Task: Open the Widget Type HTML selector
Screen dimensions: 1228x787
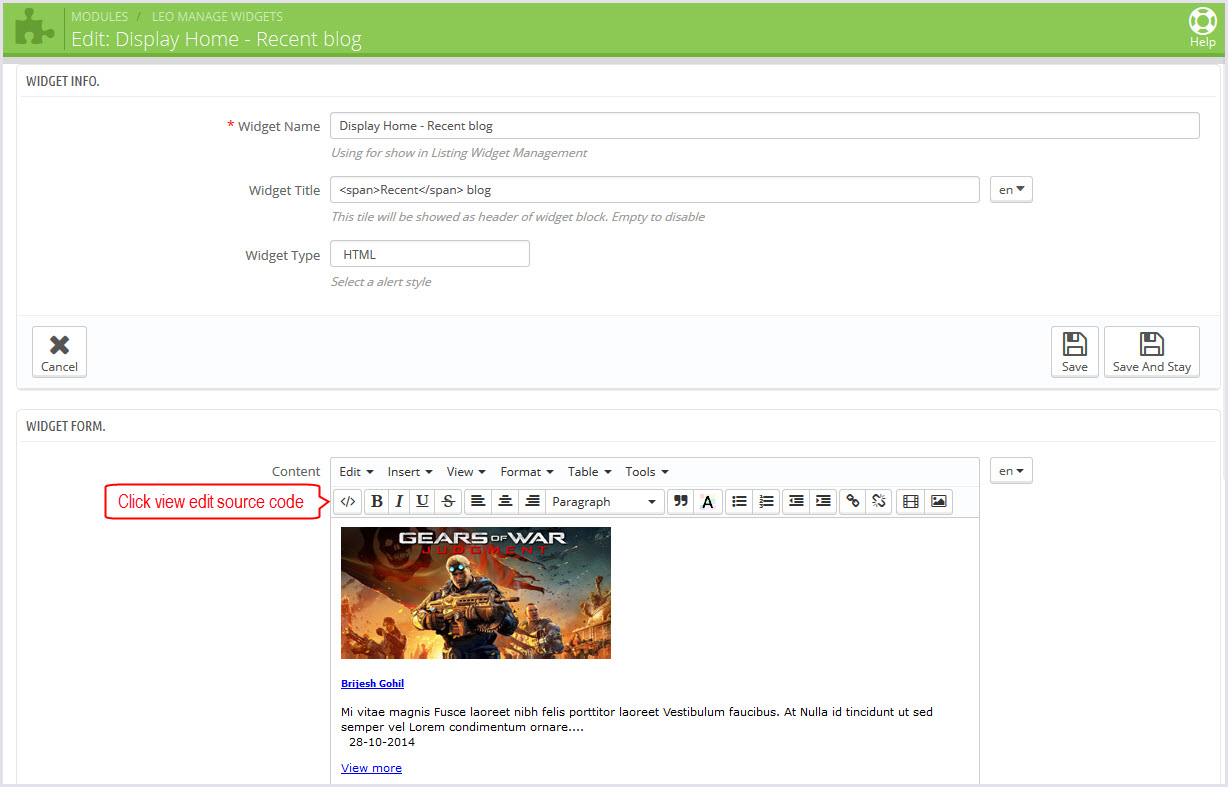Action: click(430, 254)
